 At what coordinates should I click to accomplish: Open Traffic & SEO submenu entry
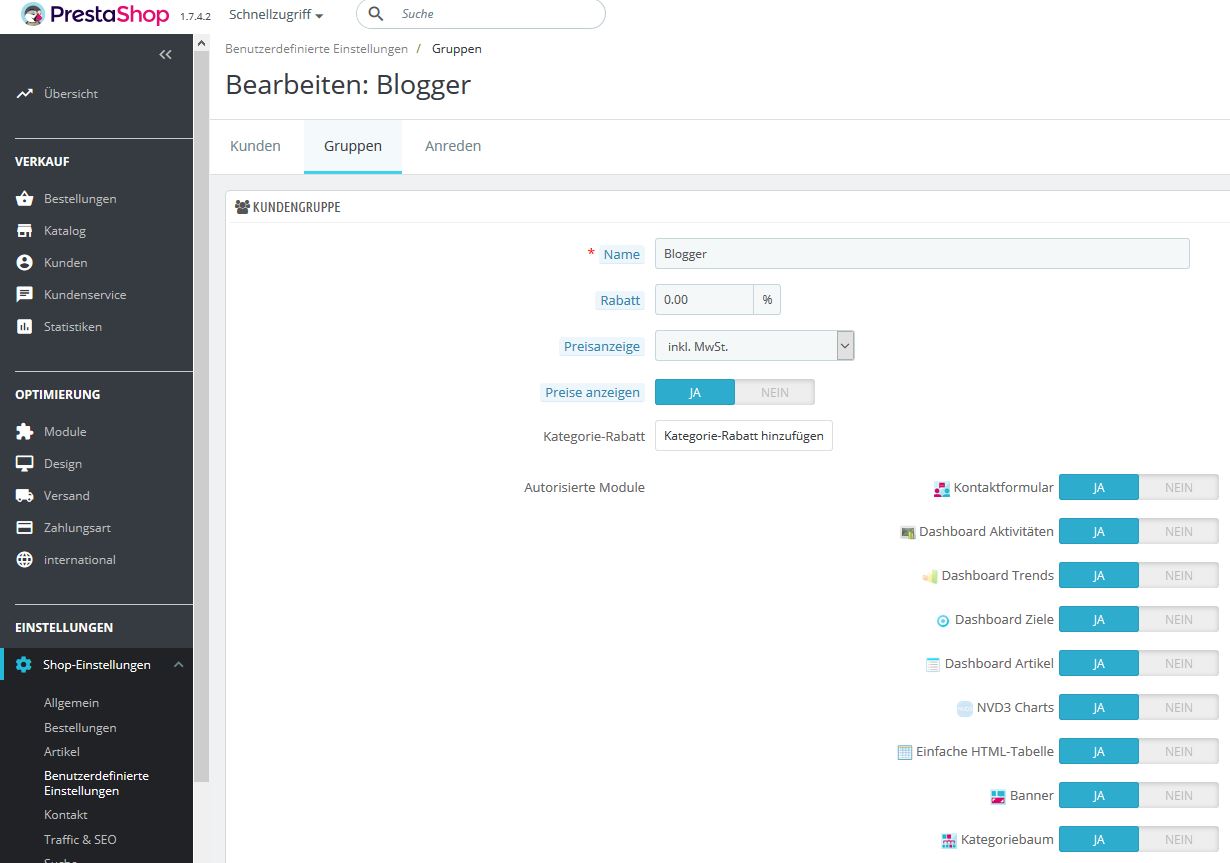pyautogui.click(x=80, y=839)
